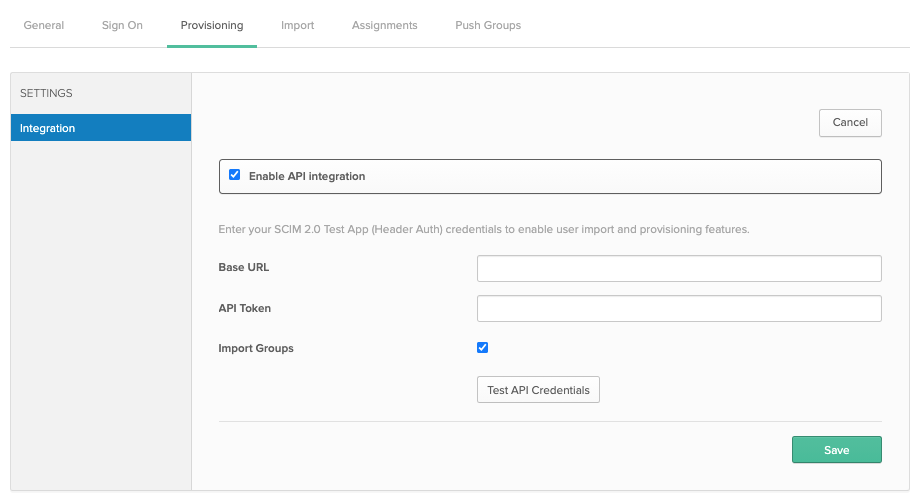Select the Provisioning tab
This screenshot has height=501, width=918.
pos(211,25)
